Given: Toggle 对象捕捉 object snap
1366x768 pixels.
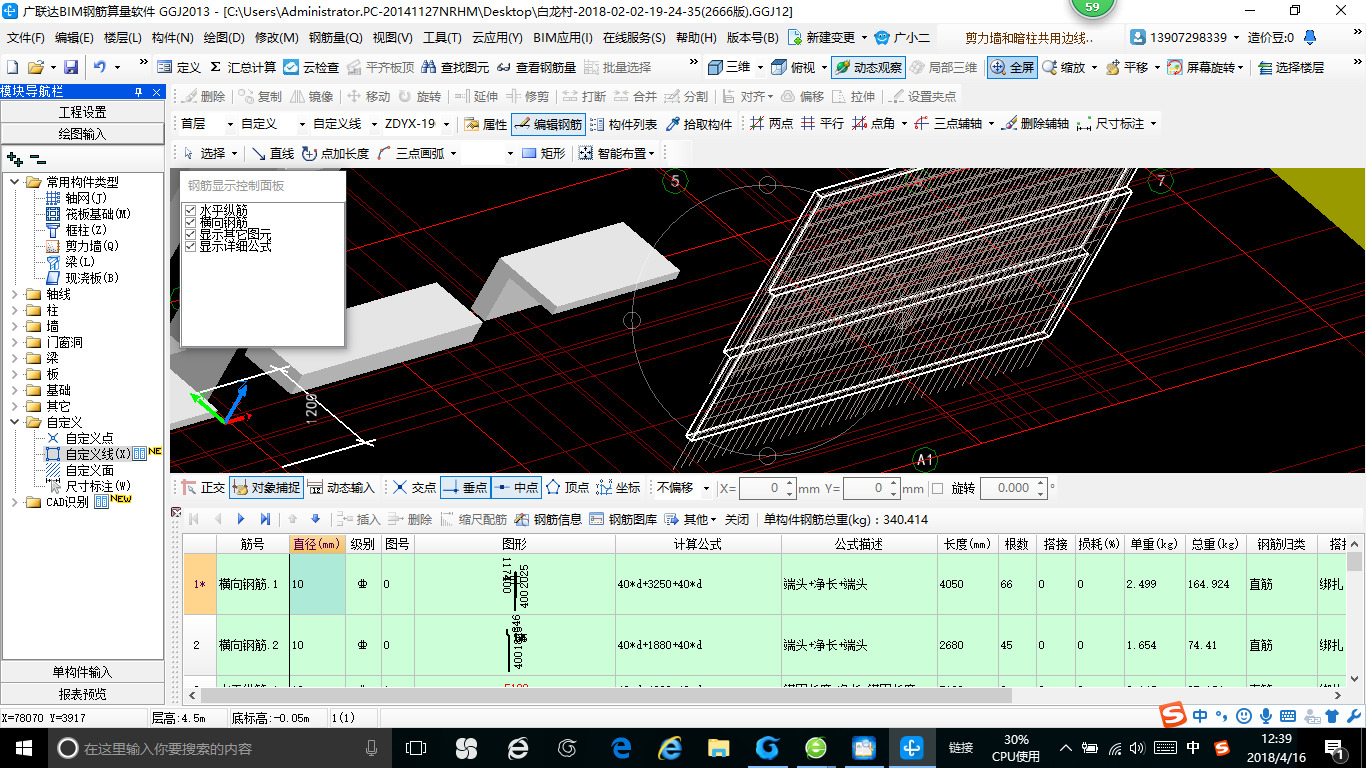Looking at the screenshot, I should point(265,487).
